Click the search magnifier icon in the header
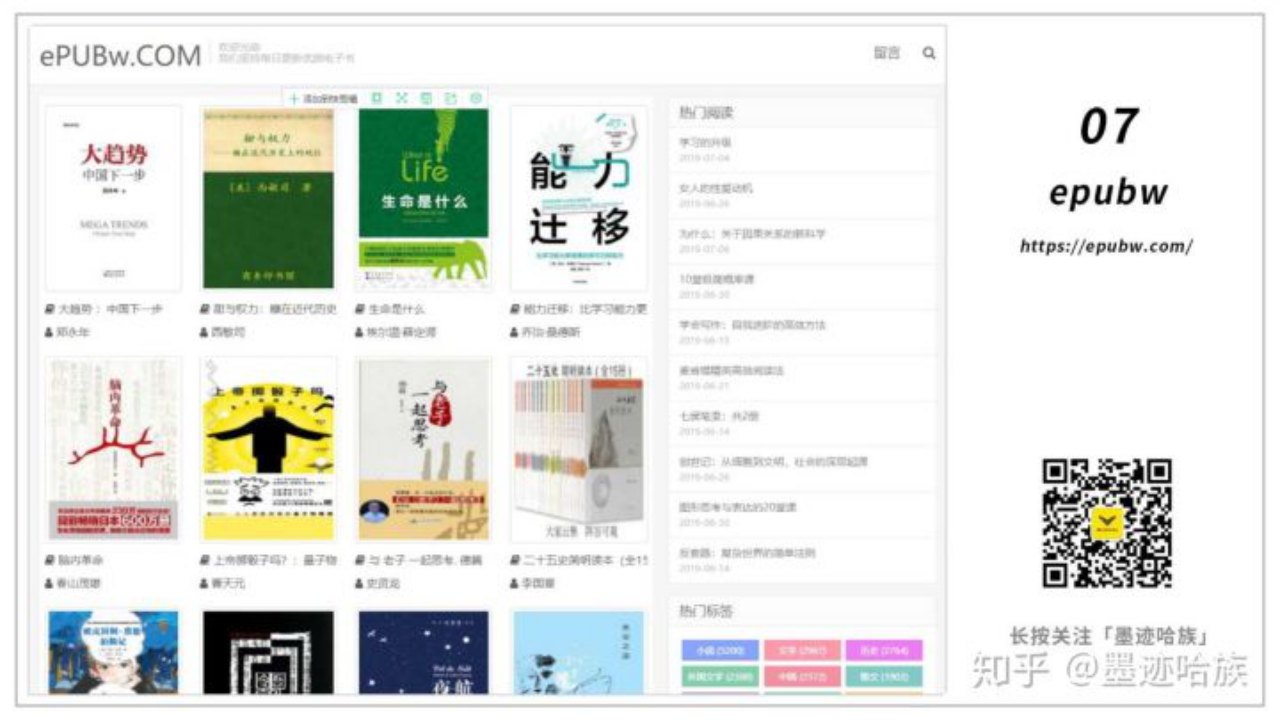 click(929, 53)
